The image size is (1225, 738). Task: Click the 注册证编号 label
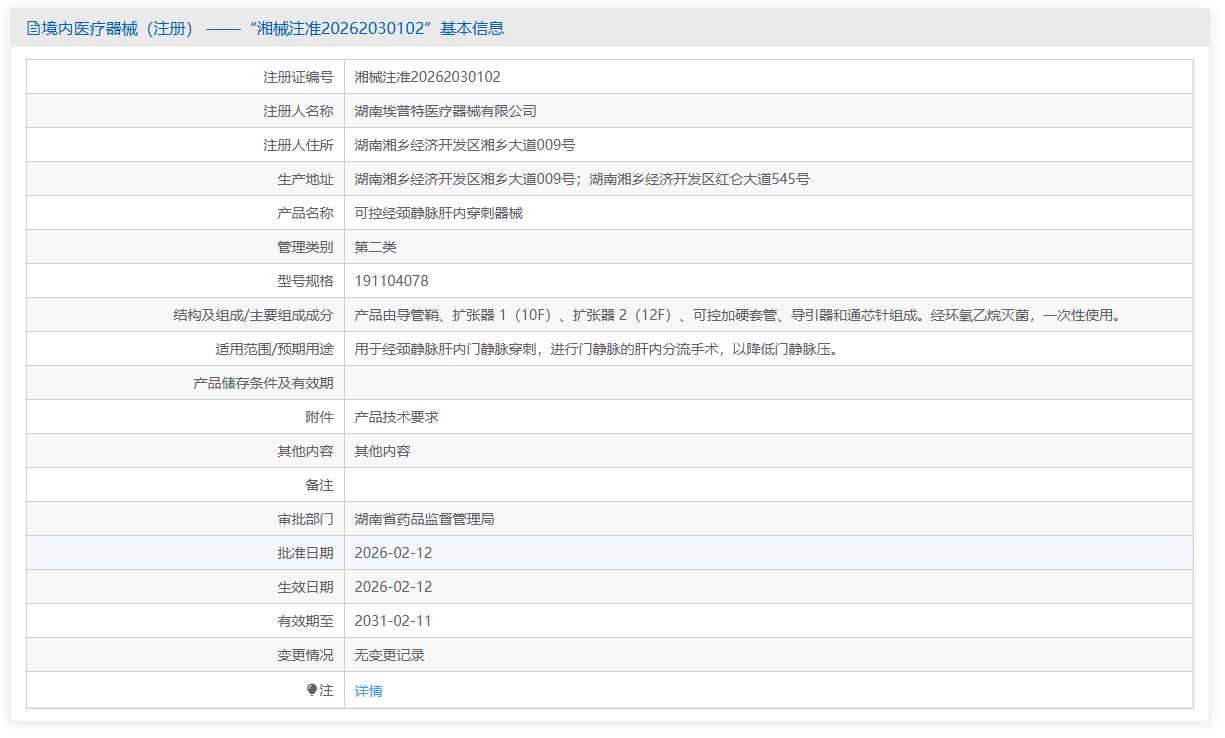point(298,77)
